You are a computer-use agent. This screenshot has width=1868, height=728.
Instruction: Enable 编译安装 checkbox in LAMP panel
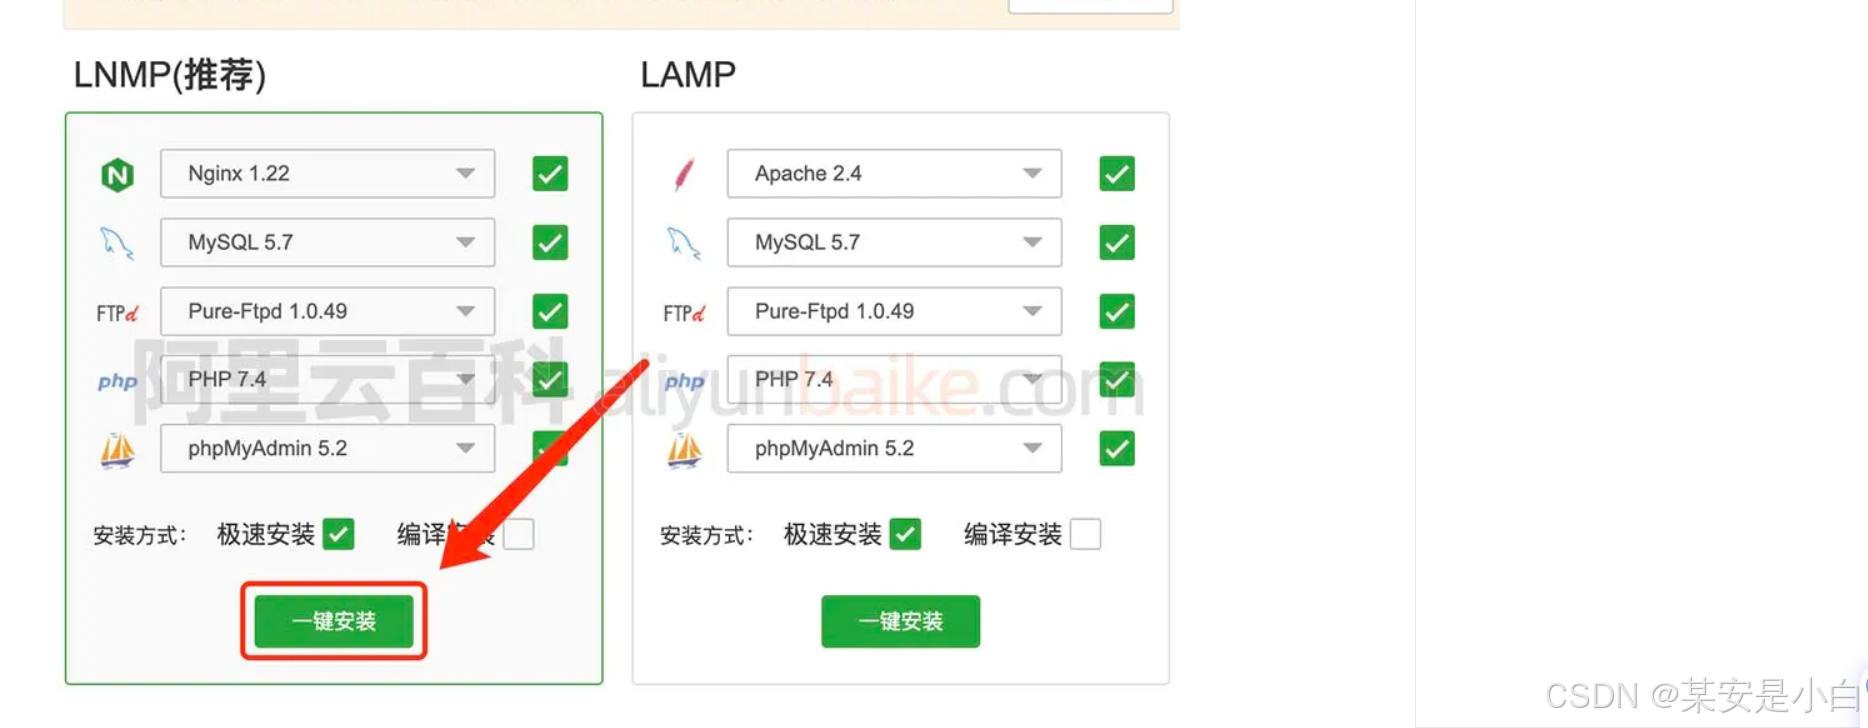click(x=1085, y=534)
